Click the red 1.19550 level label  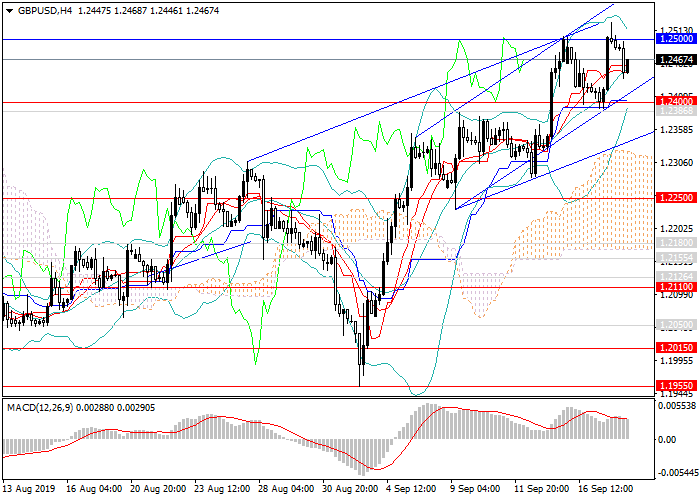point(676,385)
